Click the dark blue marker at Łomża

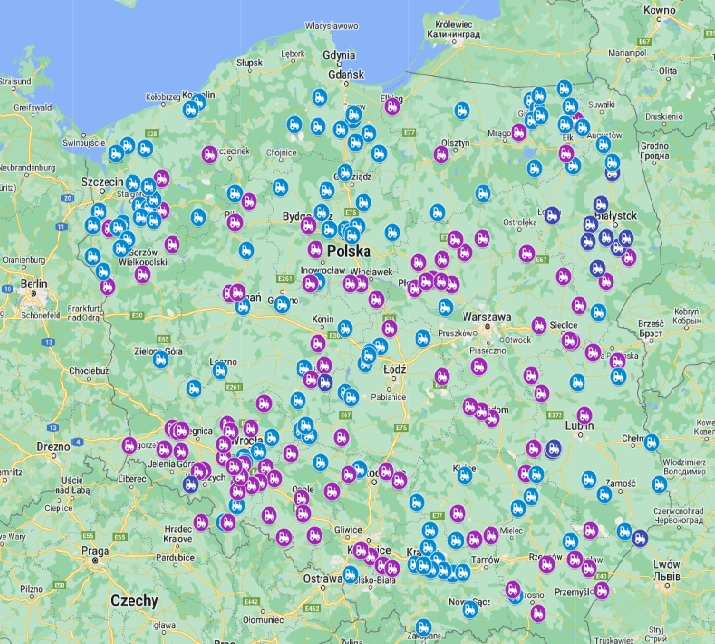click(551, 213)
